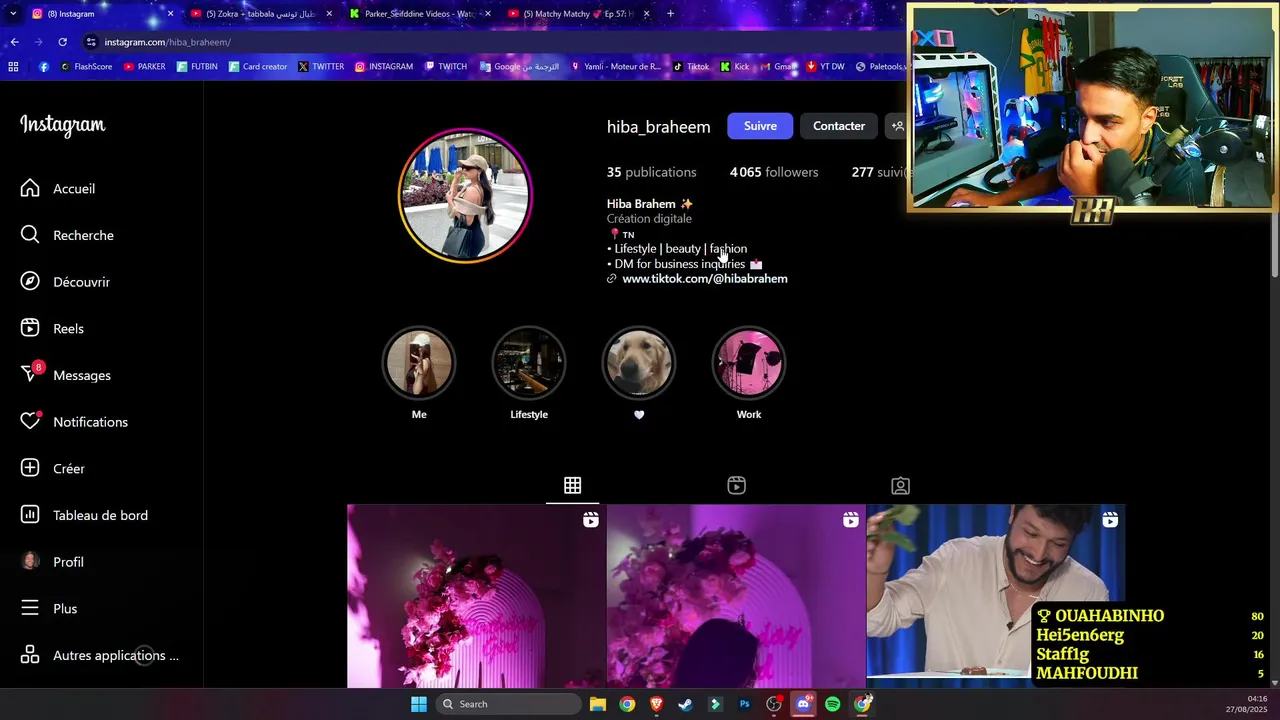Open the dog heart story highlight
Image resolution: width=1280 pixels, height=720 pixels.
point(639,362)
